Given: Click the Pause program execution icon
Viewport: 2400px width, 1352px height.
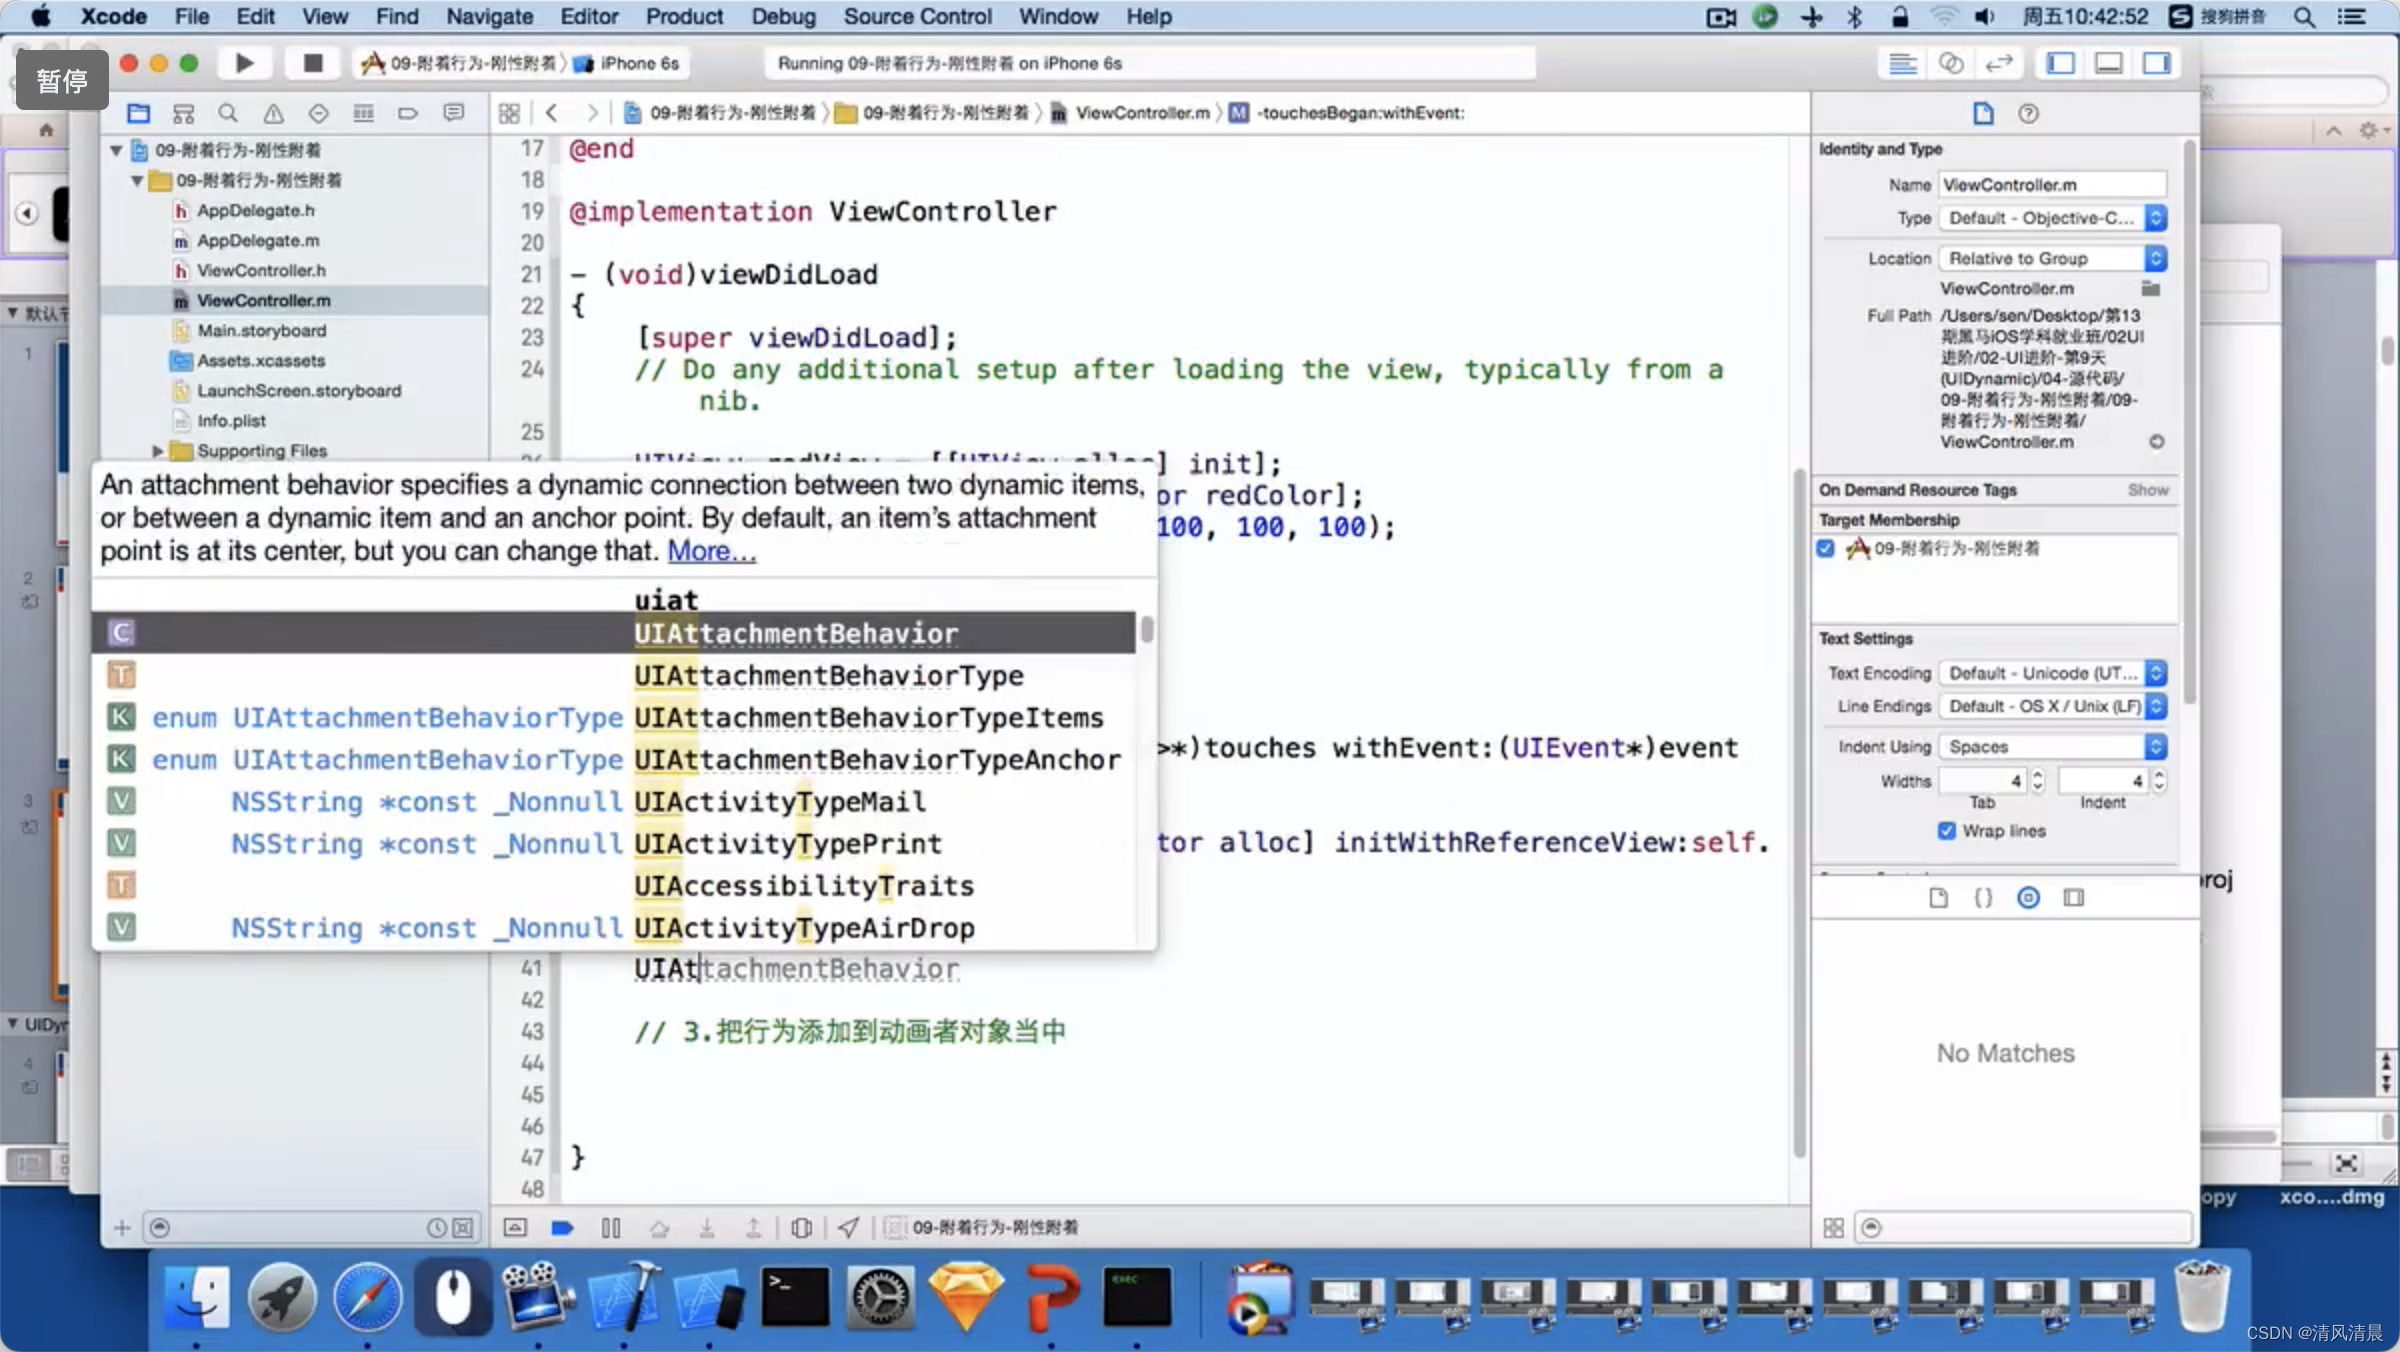Looking at the screenshot, I should click(611, 1227).
